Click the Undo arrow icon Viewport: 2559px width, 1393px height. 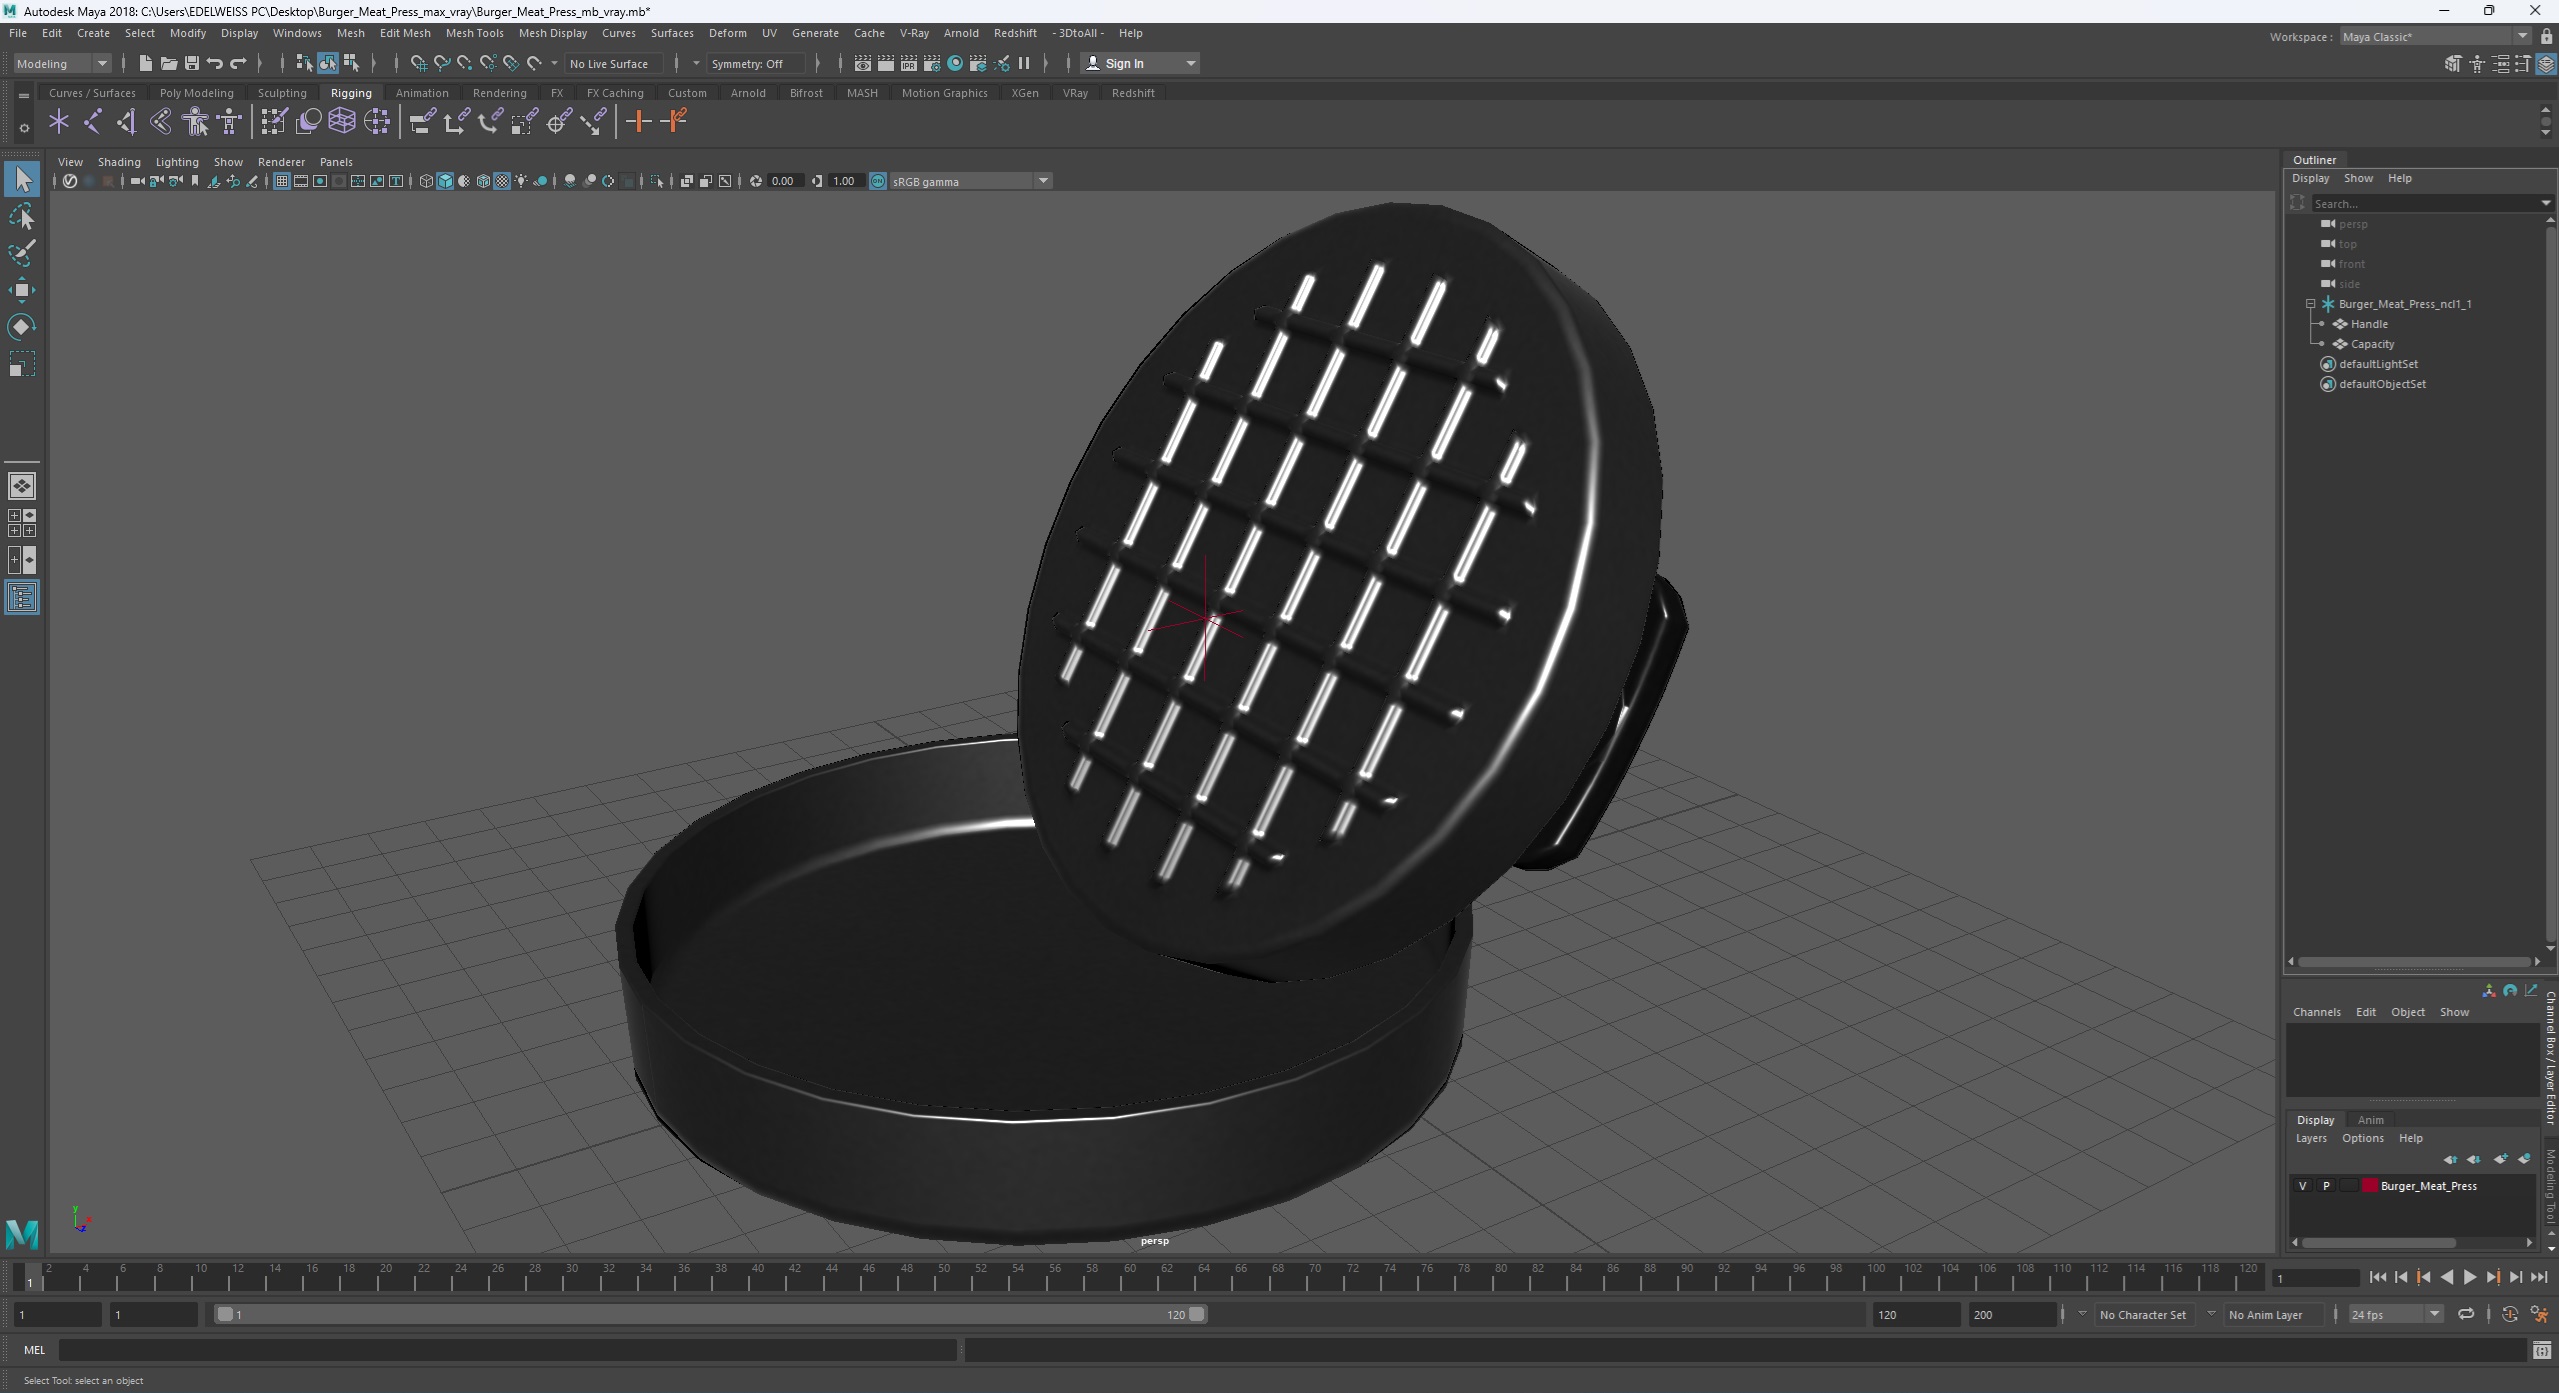point(215,63)
